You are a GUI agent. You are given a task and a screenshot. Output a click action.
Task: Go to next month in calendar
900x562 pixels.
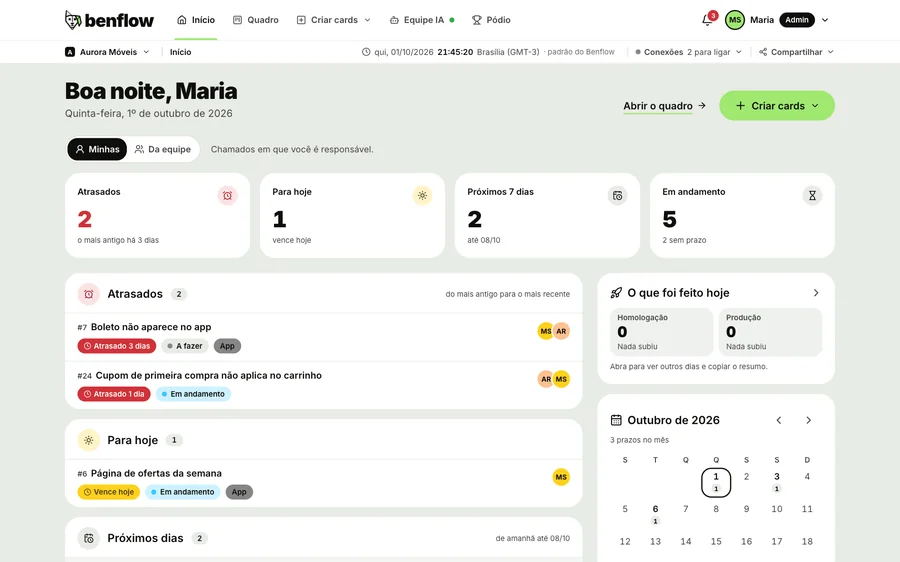pyautogui.click(x=808, y=420)
